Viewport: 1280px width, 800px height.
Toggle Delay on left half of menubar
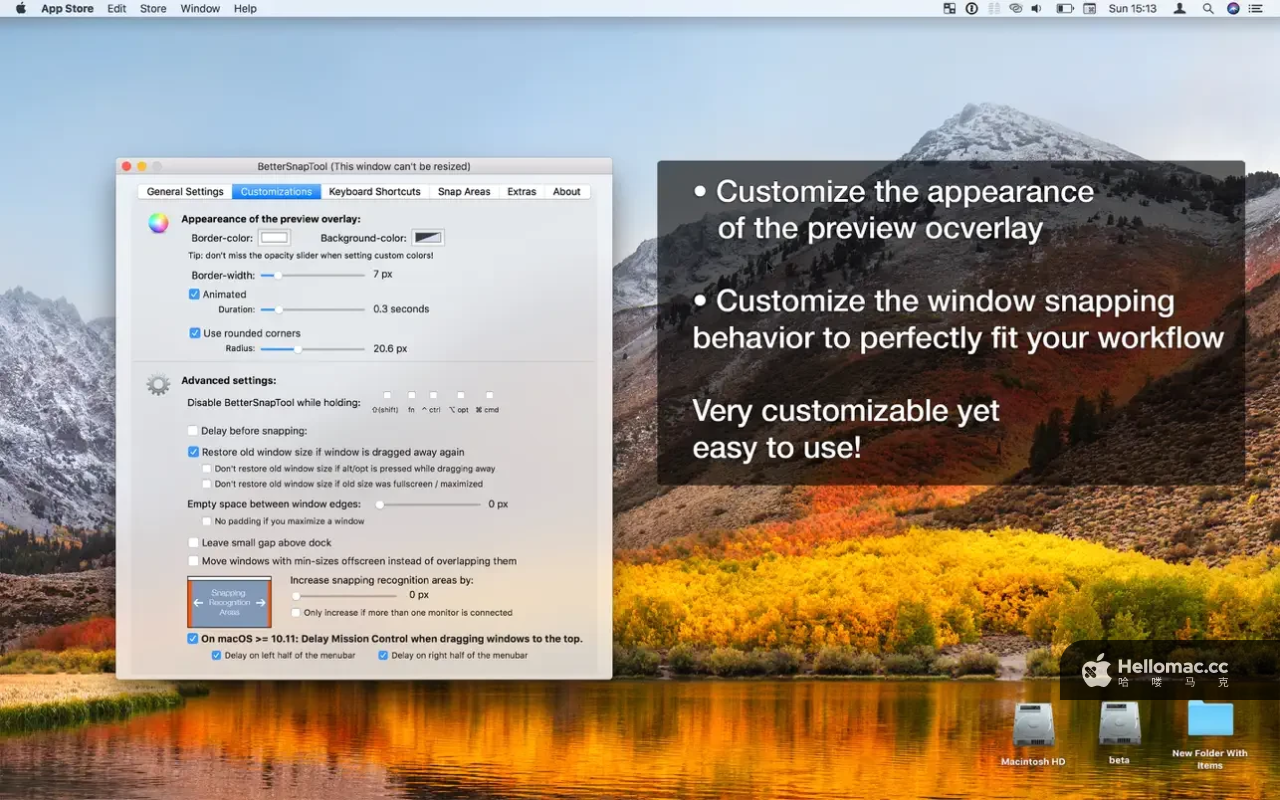(216, 655)
